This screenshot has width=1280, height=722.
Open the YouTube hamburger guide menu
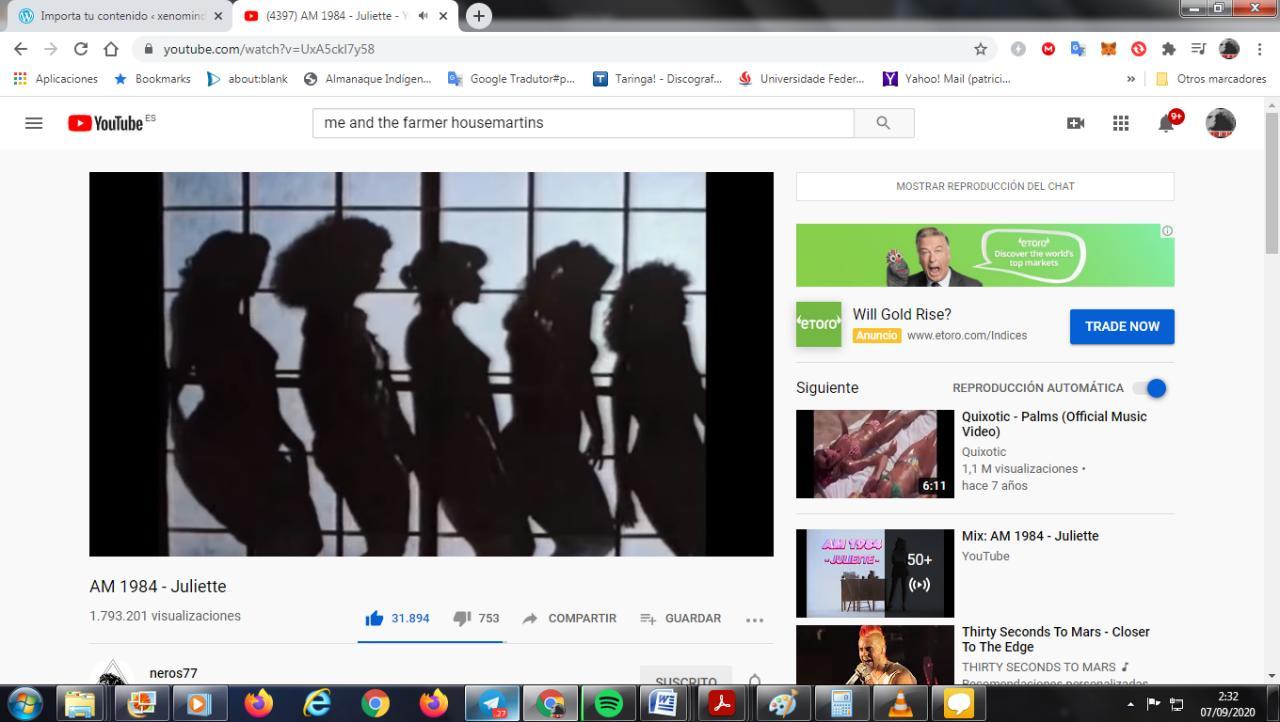click(34, 123)
